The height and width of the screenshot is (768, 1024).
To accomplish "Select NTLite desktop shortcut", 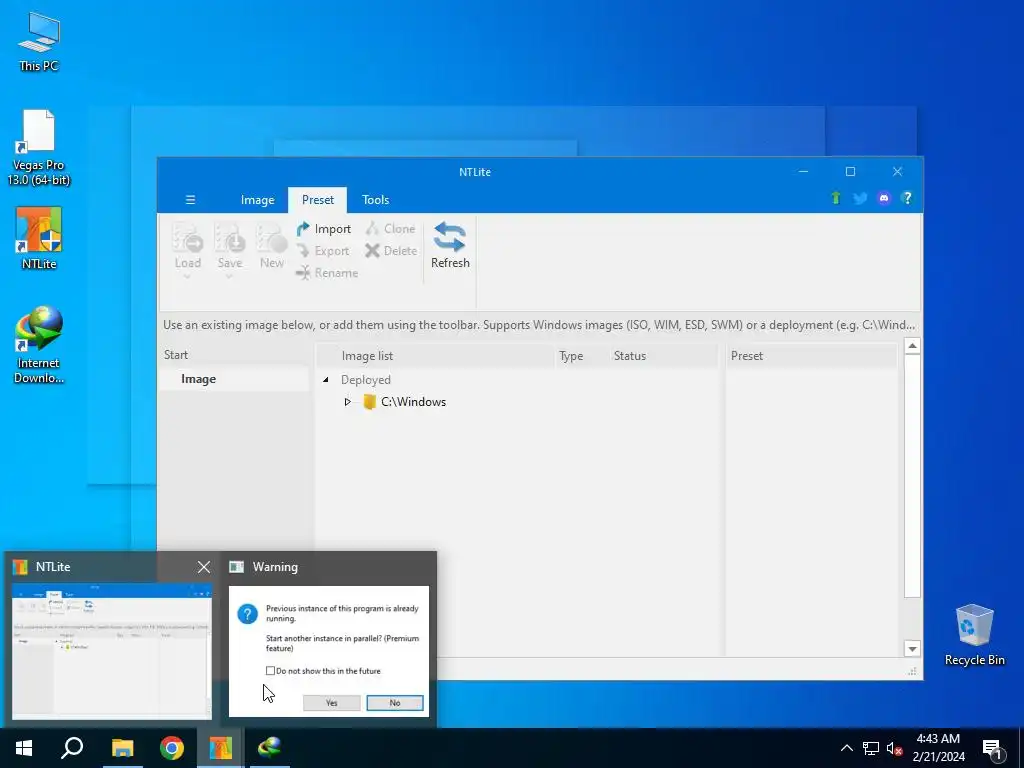I will pos(39,238).
